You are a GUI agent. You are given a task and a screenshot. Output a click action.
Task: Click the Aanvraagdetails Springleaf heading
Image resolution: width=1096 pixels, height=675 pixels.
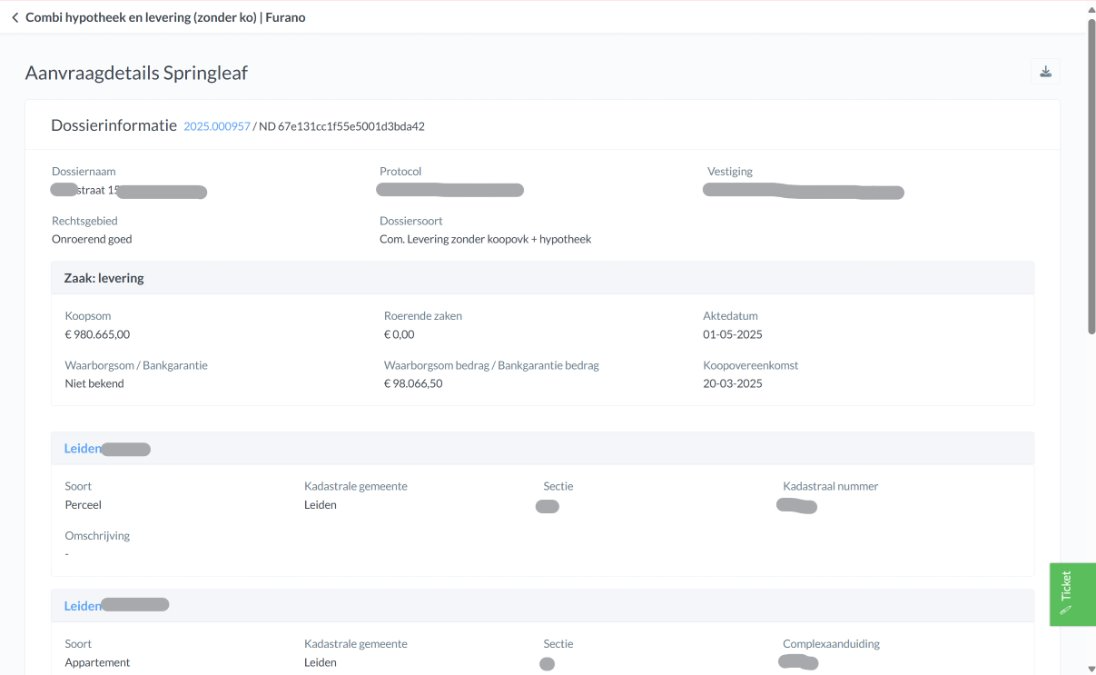pyautogui.click(x=136, y=73)
